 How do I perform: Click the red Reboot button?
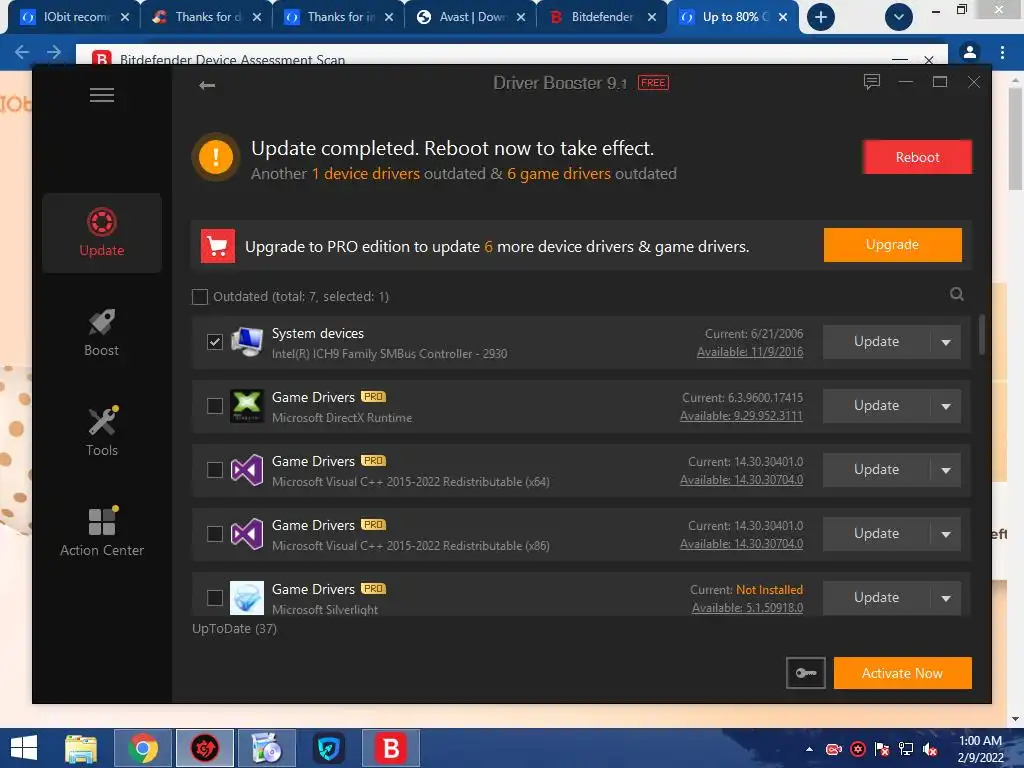918,157
